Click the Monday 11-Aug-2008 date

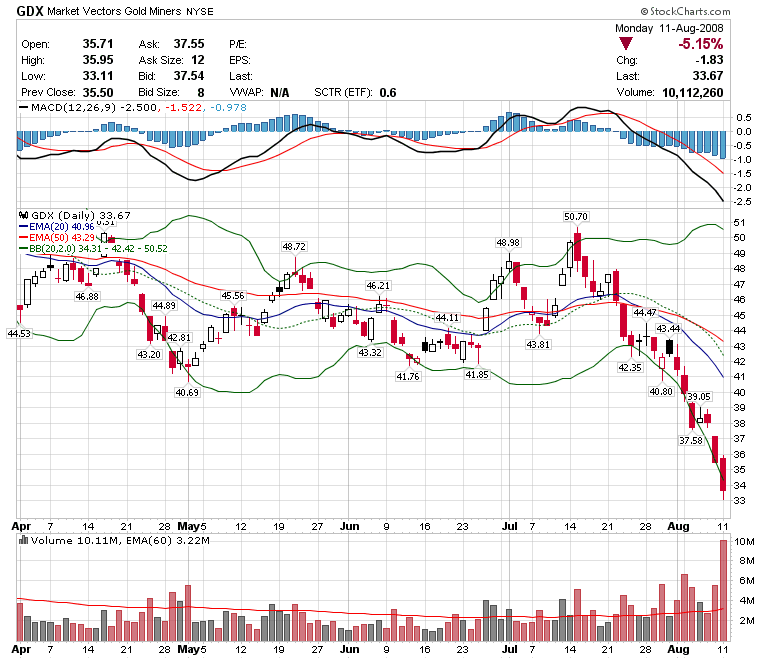pyautogui.click(x=669, y=28)
